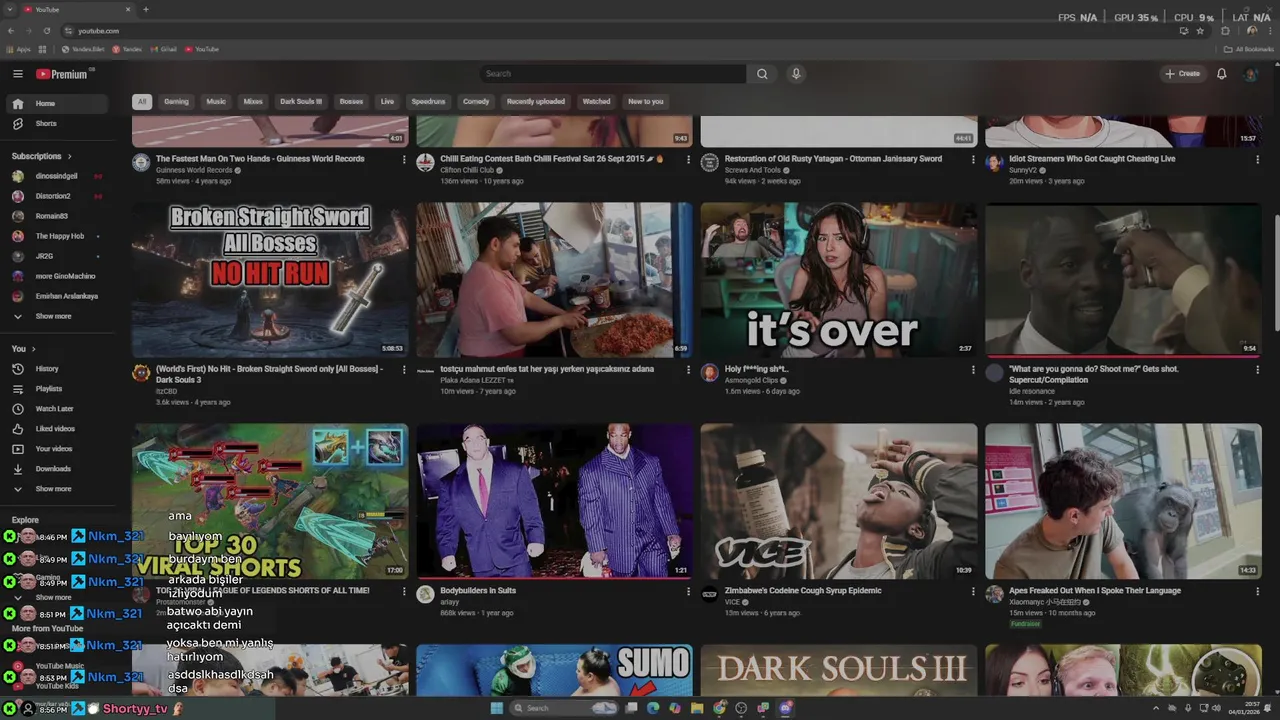1280x720 pixels.
Task: Expand the You section header
Action: point(24,349)
